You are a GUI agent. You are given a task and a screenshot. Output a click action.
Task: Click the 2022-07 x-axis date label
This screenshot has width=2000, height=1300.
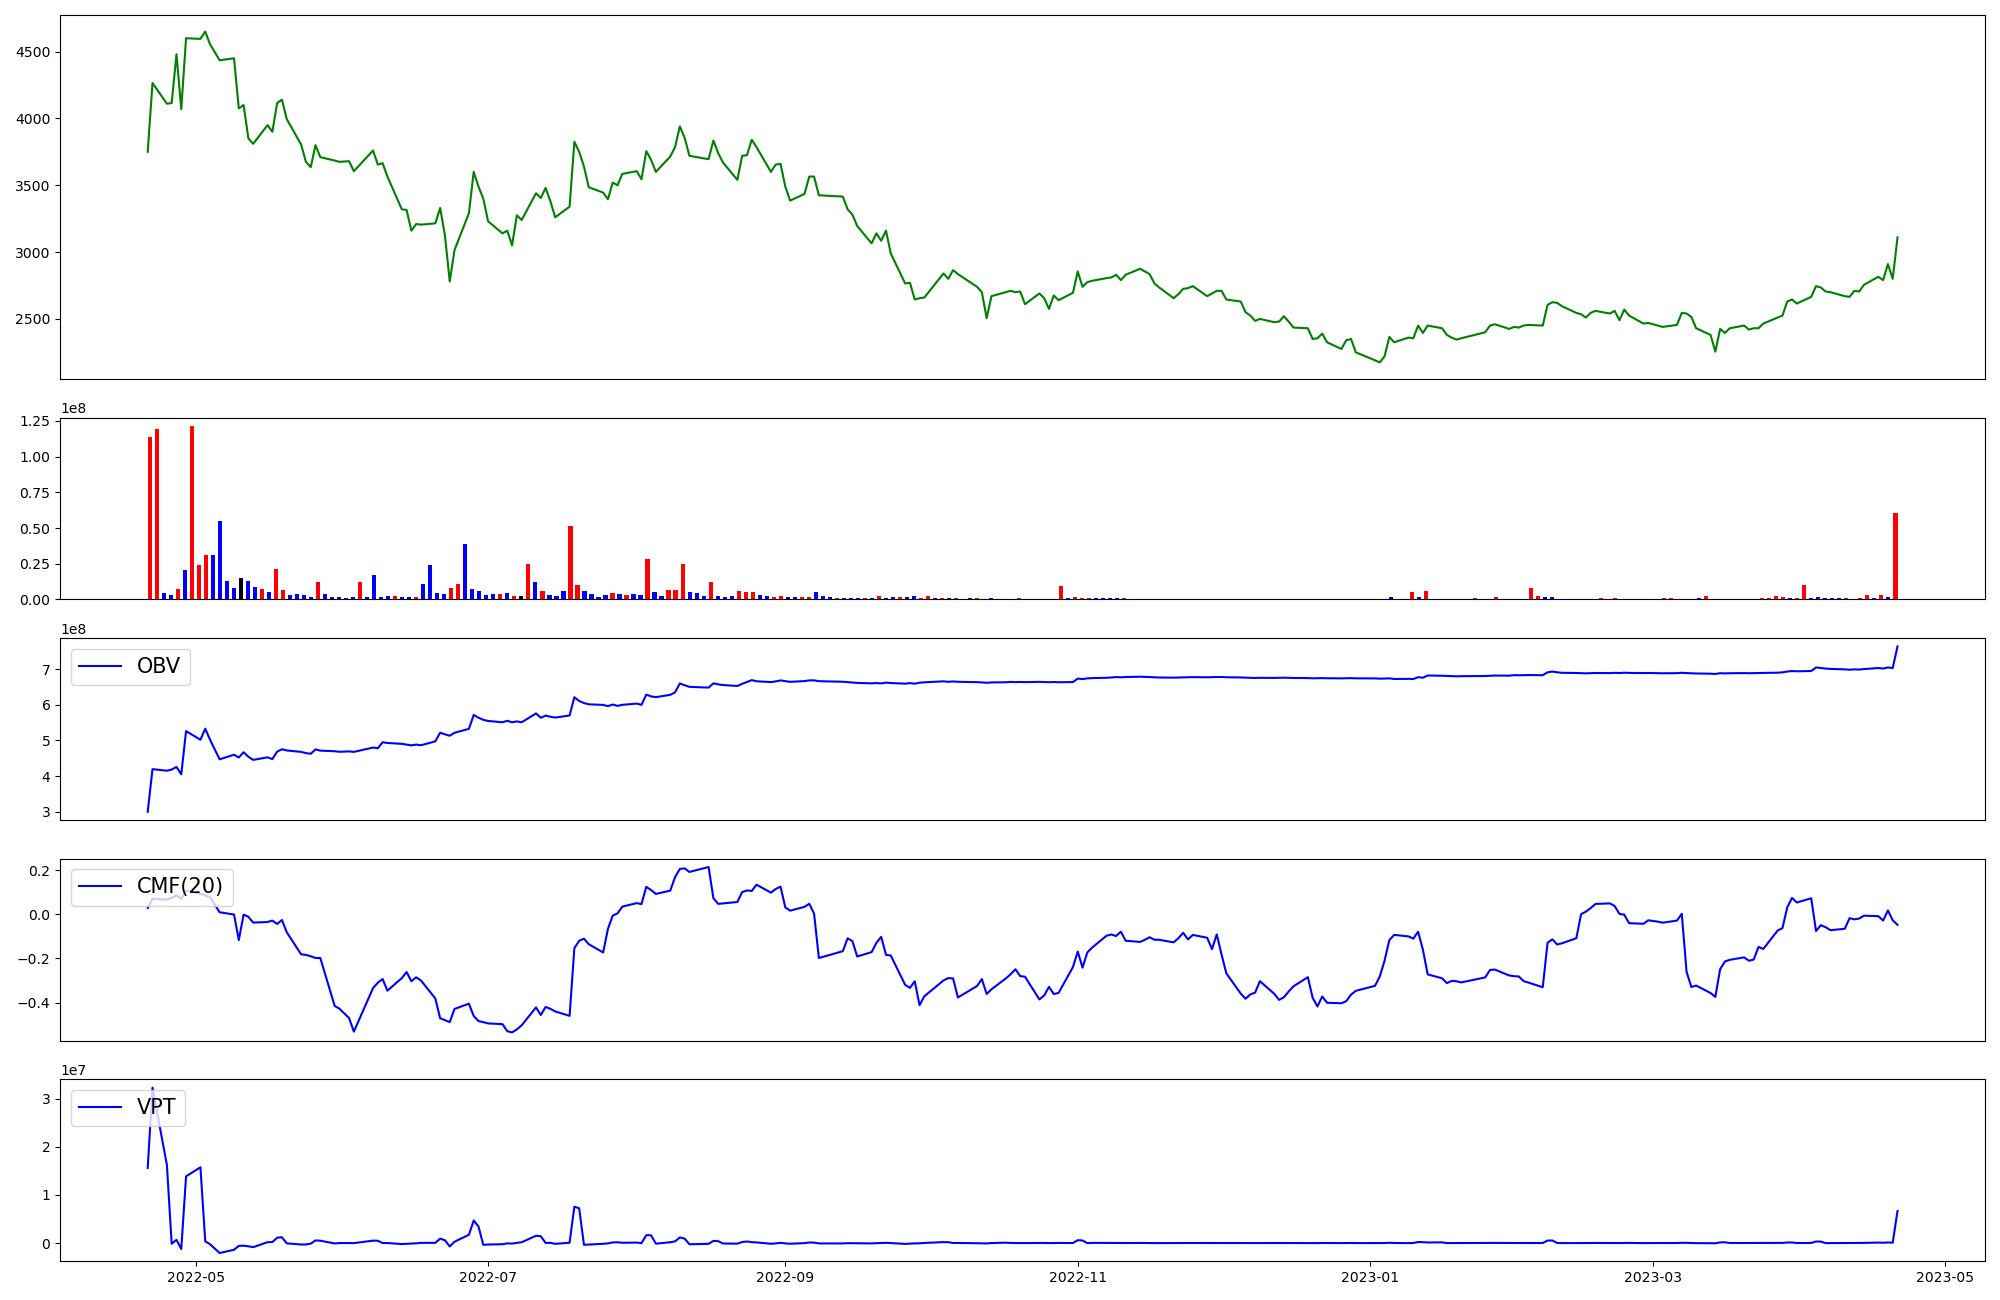488,1277
